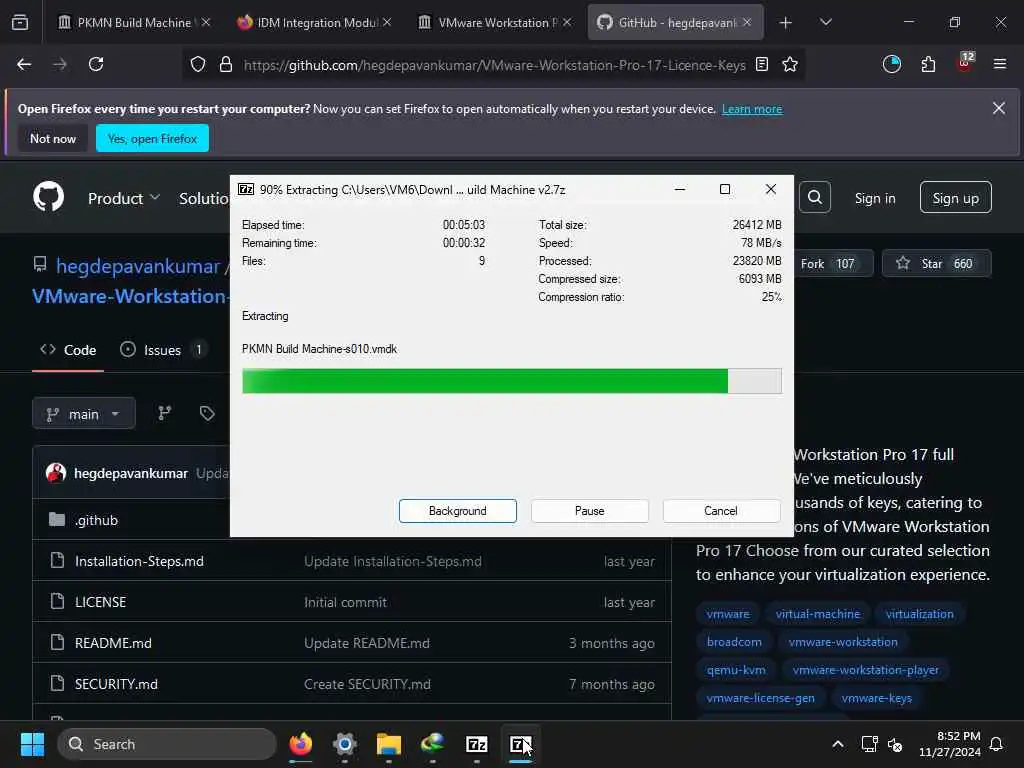The width and height of the screenshot is (1024, 768).
Task: Click Yes, open Firefox button
Action: pyautogui.click(x=152, y=138)
